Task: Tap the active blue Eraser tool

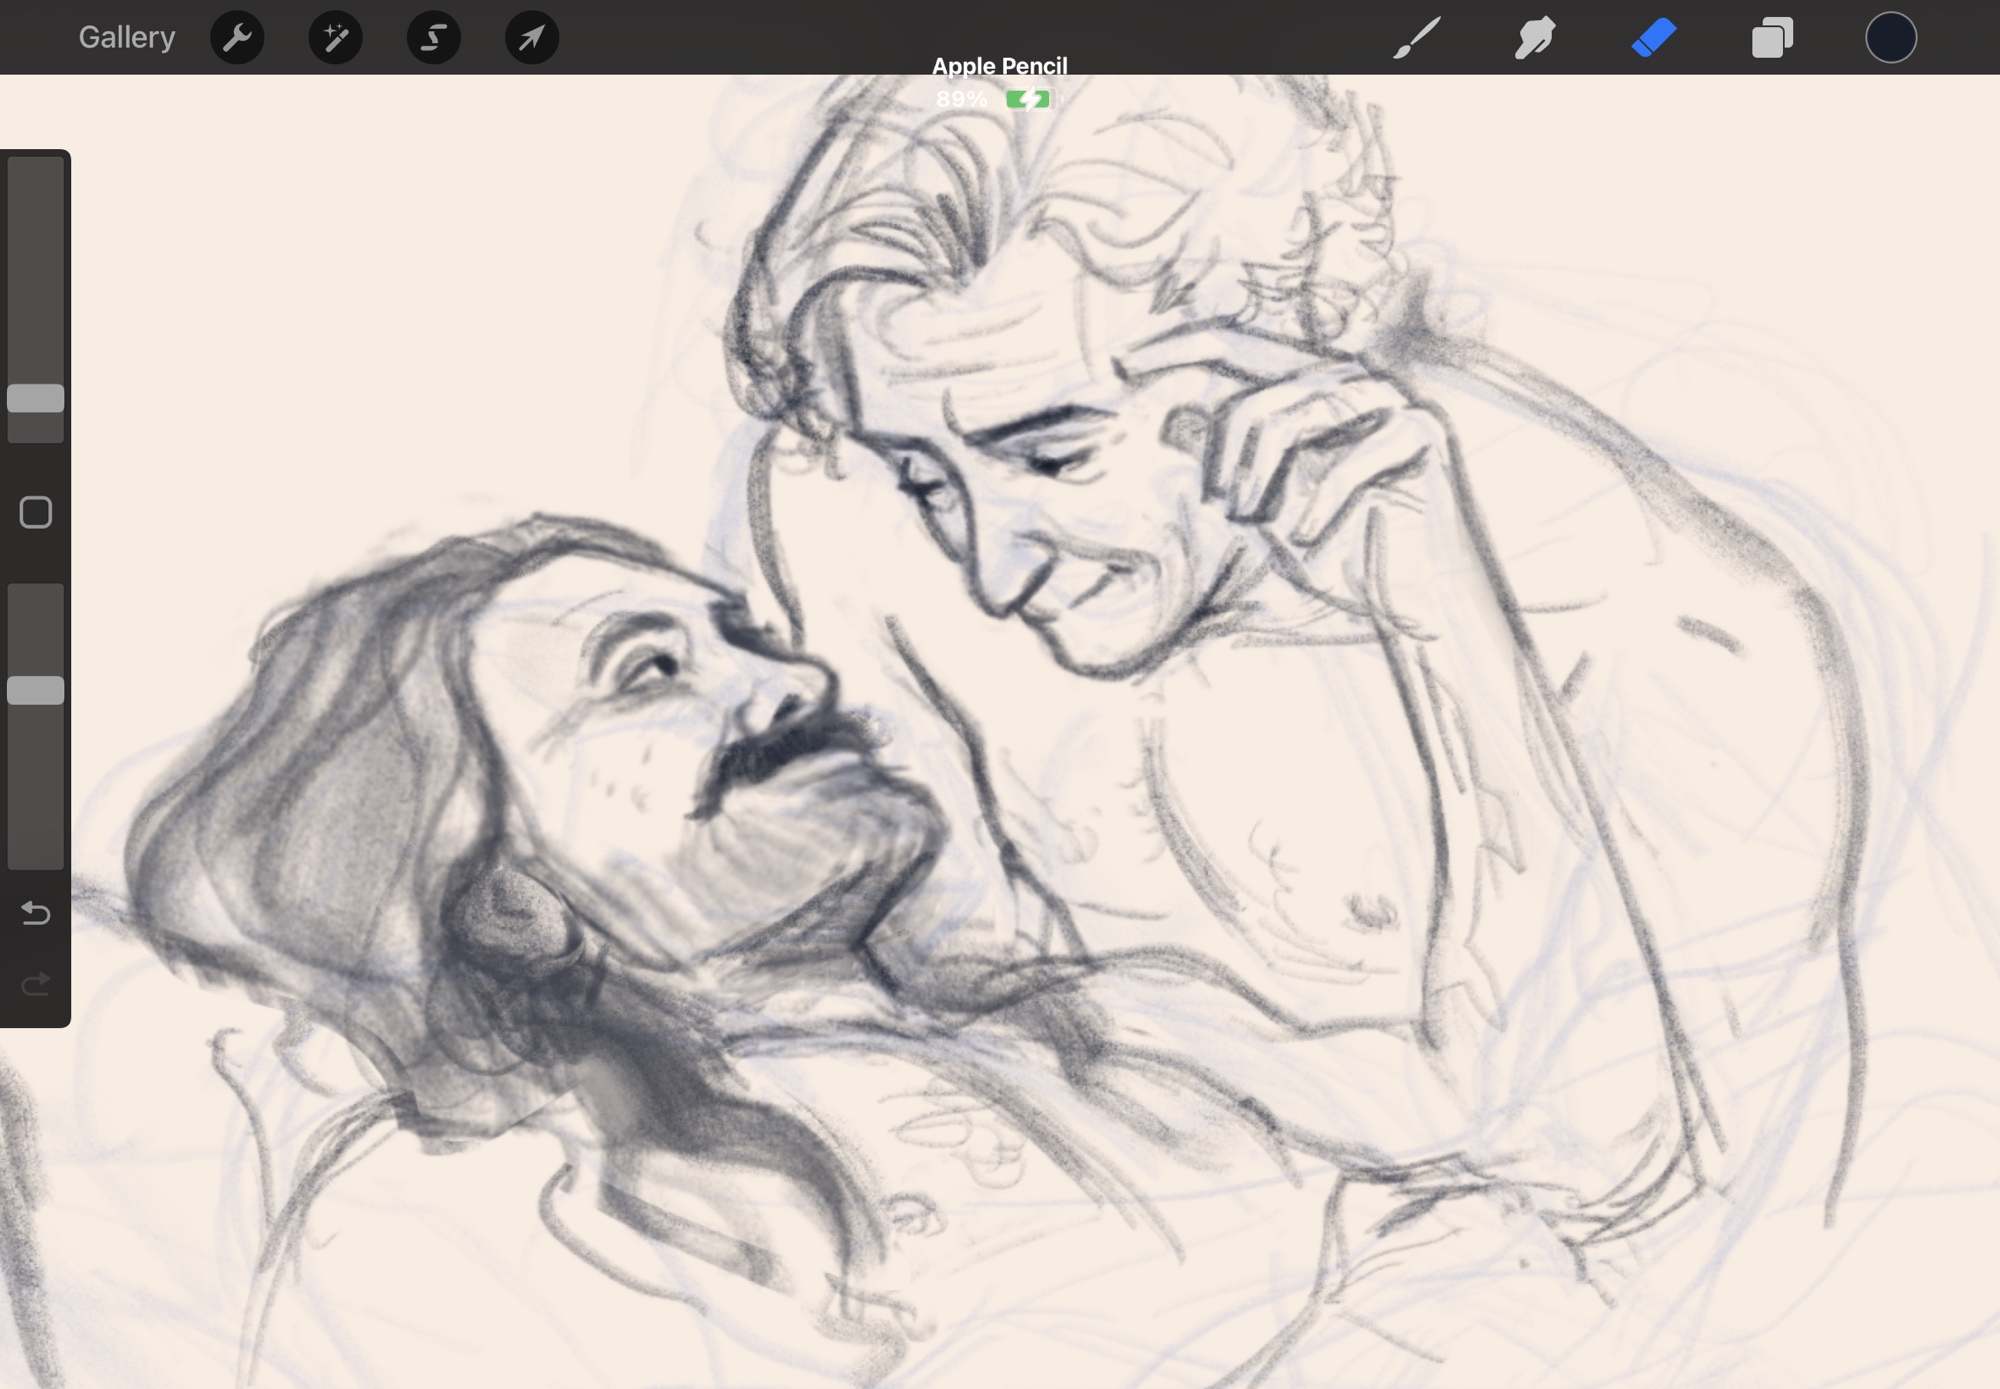Action: pyautogui.click(x=1653, y=38)
